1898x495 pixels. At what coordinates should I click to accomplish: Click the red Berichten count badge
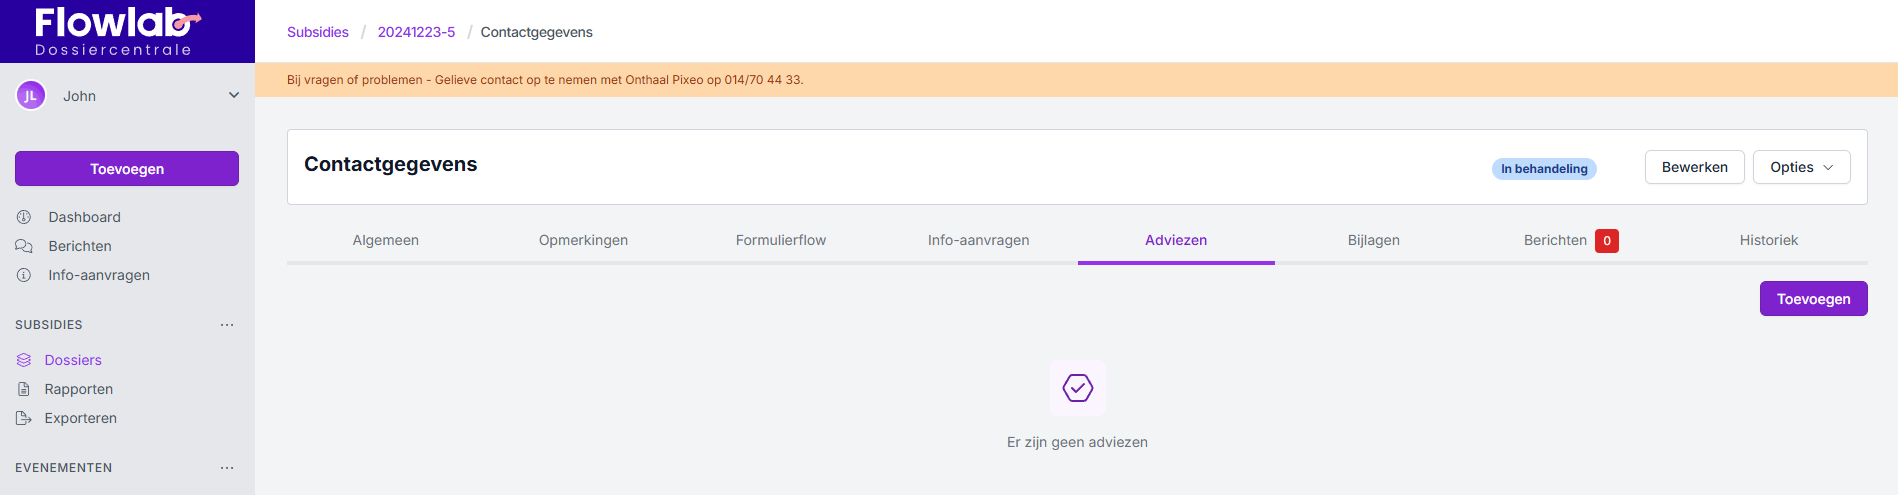[x=1606, y=241]
